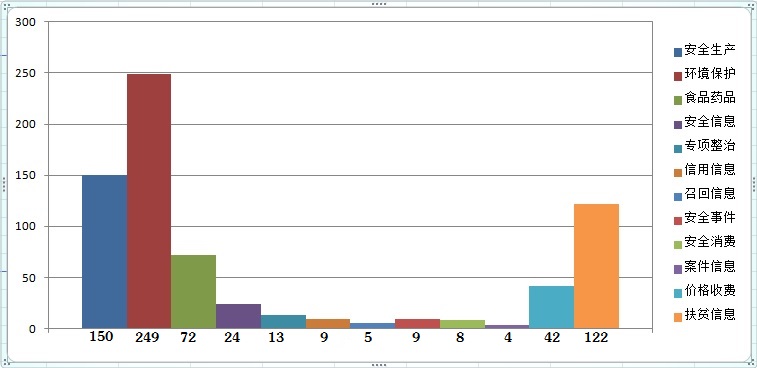Select the 召回信息 legend entry
Screen dimensions: 757x368
pos(705,194)
